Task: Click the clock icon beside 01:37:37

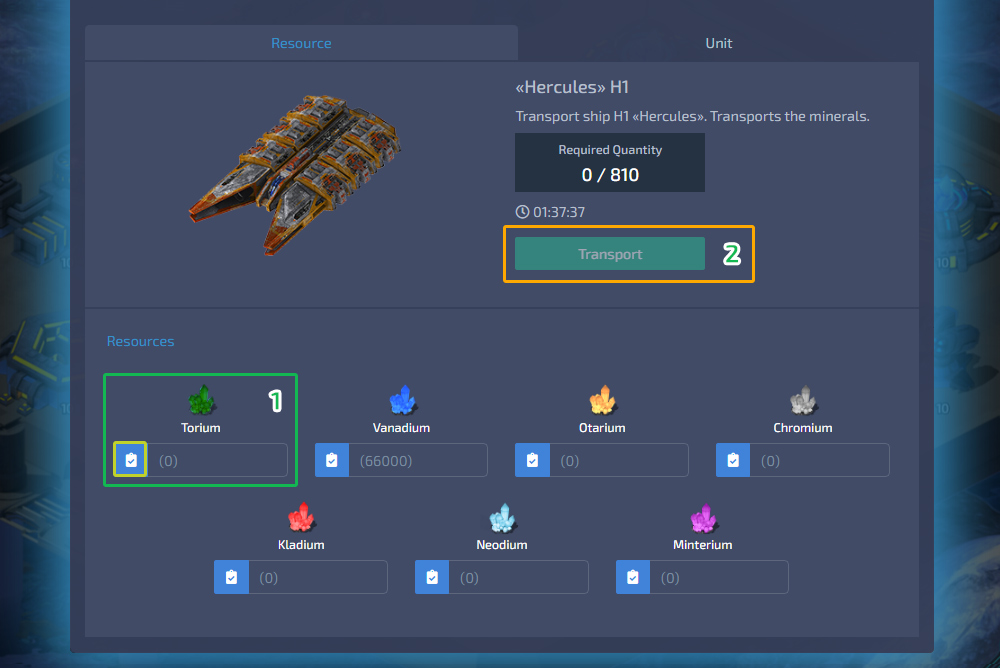Action: (x=522, y=212)
